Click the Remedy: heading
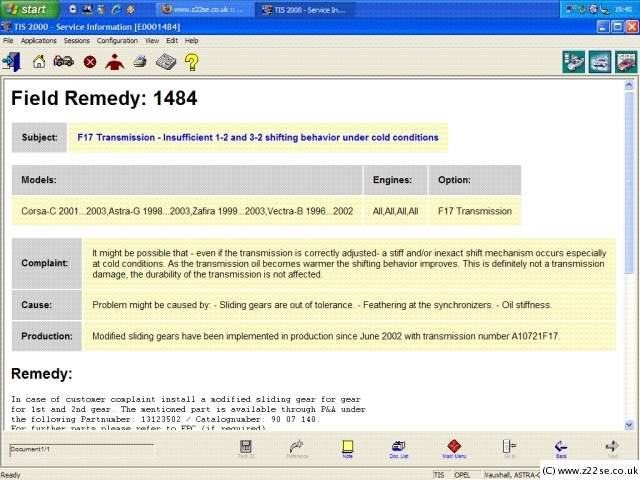This screenshot has width=640, height=480. point(42,373)
